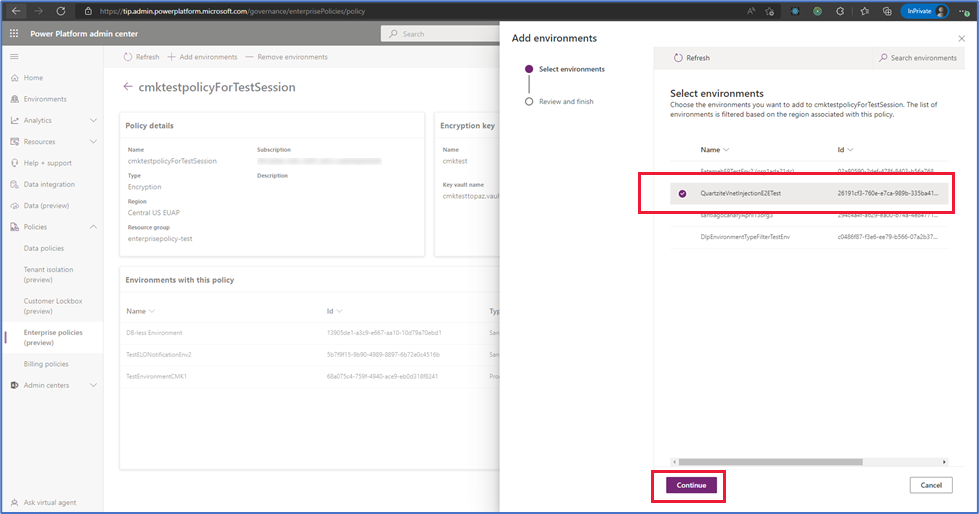The width and height of the screenshot is (979, 514).
Task: Click Ask virtual agent link
Action: (x=50, y=502)
